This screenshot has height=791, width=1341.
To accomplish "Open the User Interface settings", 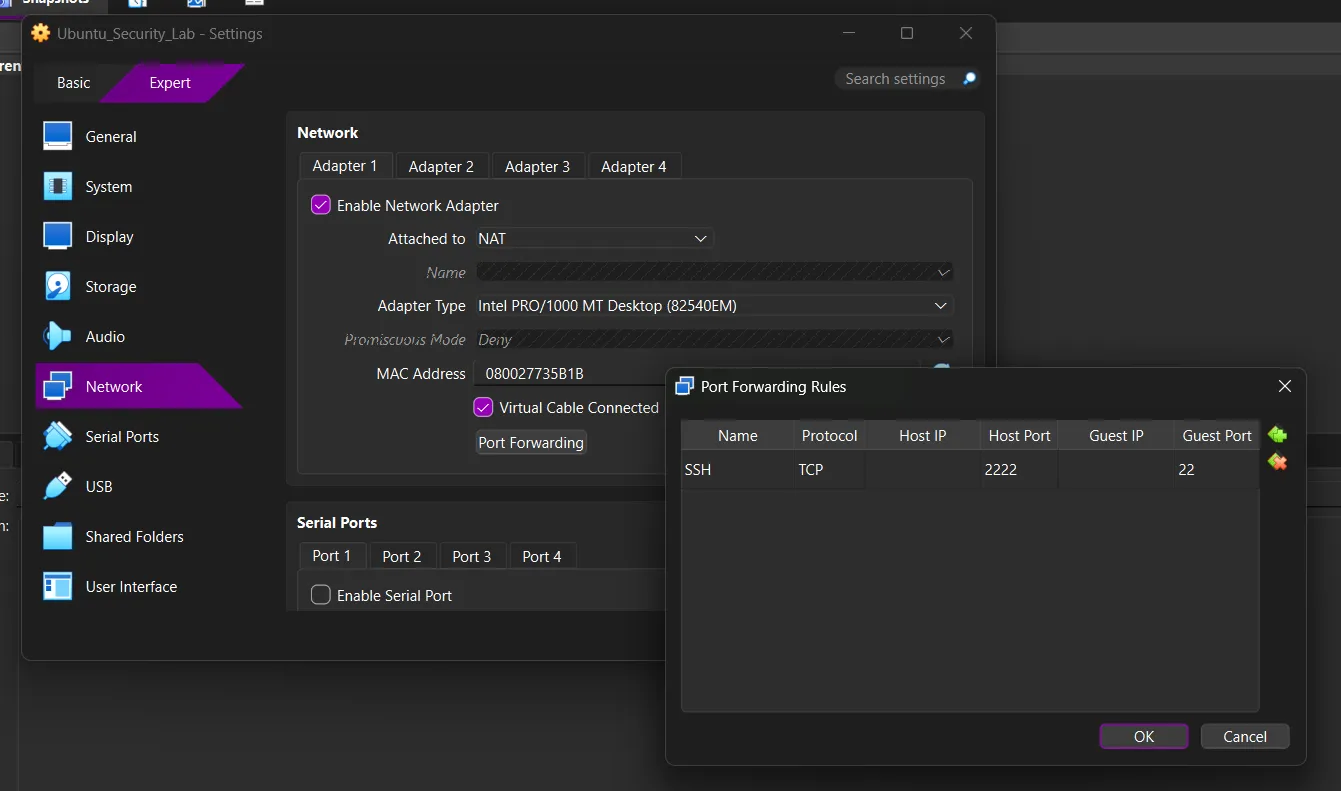I will tap(129, 586).
